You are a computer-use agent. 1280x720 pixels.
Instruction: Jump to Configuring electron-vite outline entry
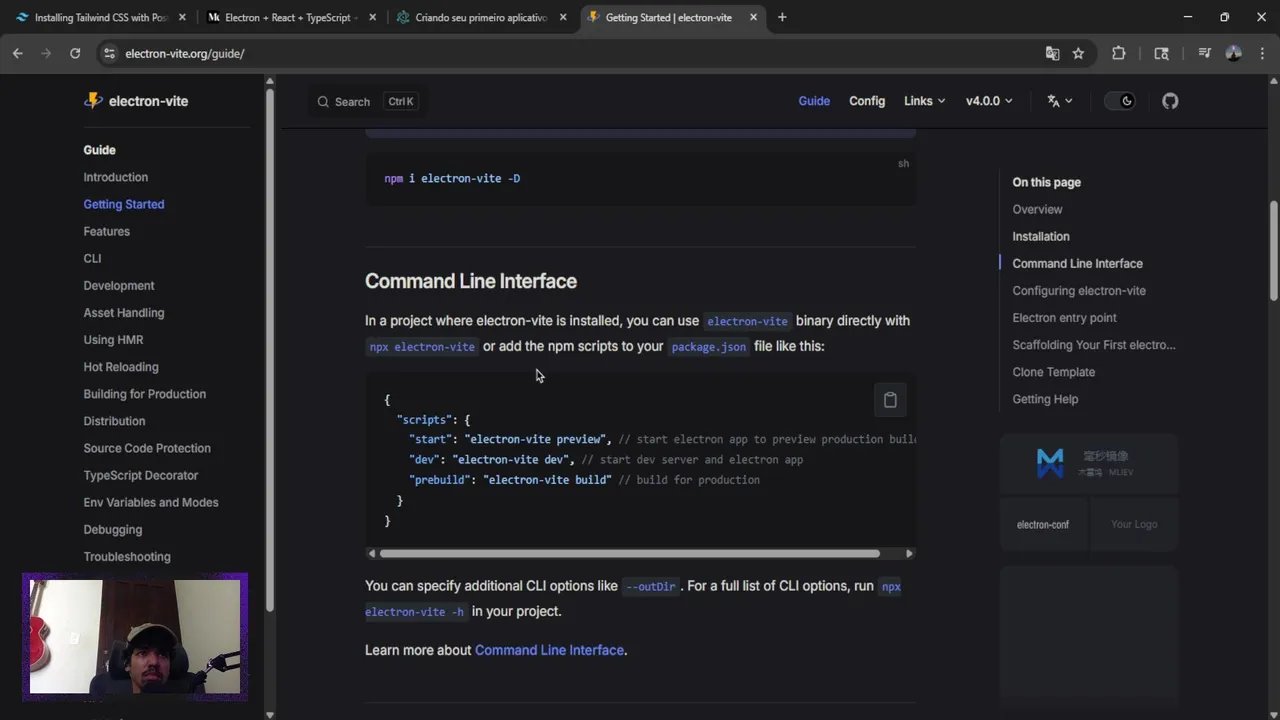tap(1079, 290)
